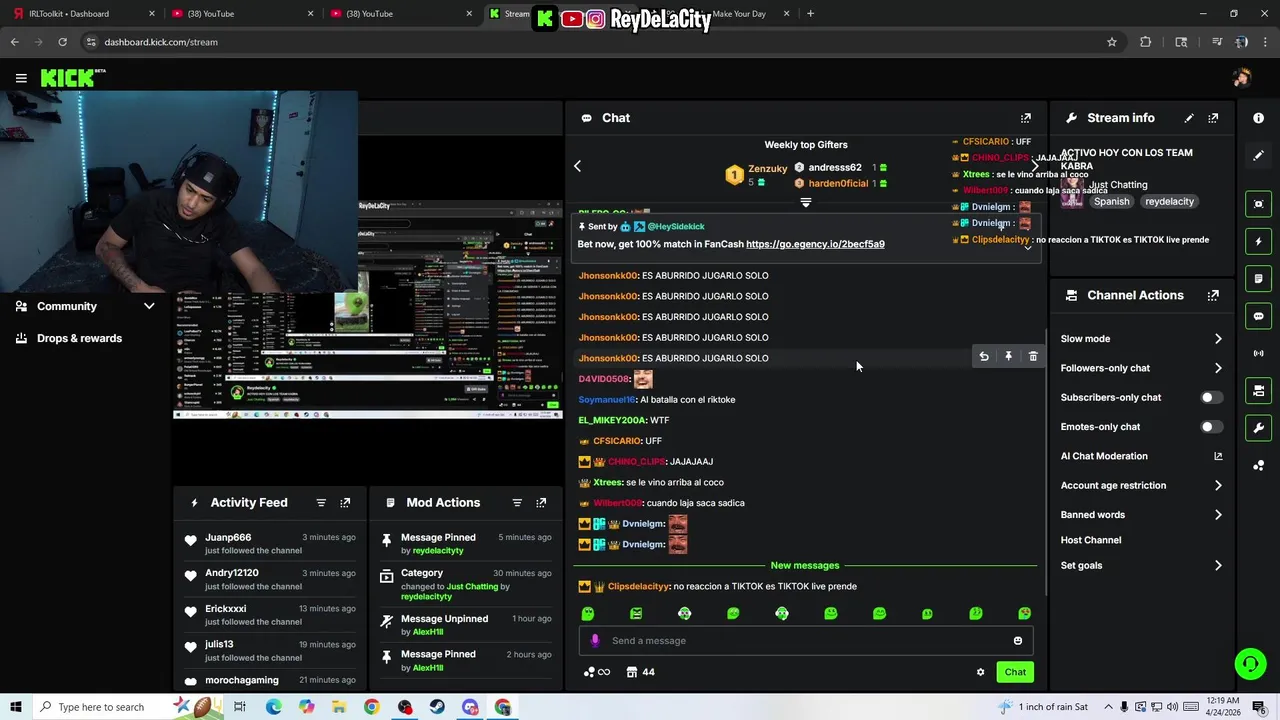The image size is (1280, 720).
Task: Switch to IRLToolkit Dashboard browser tab
Action: [82, 14]
